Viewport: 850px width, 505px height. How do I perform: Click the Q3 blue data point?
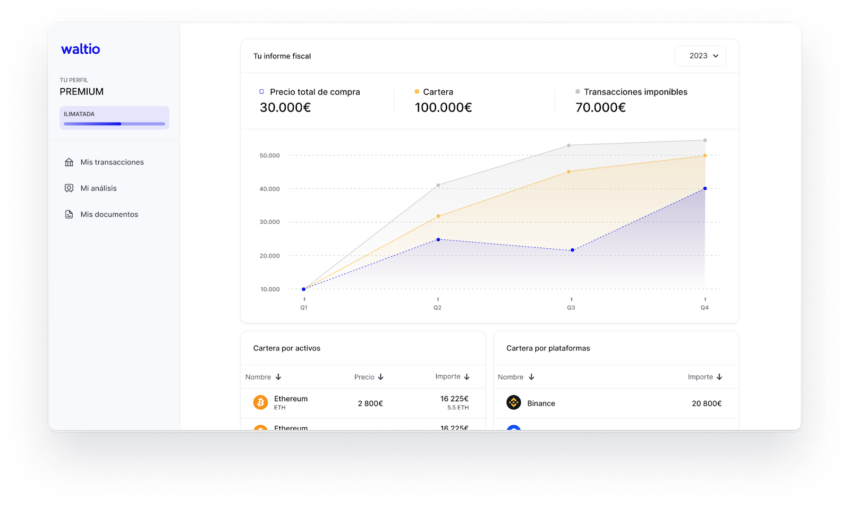pos(572,250)
